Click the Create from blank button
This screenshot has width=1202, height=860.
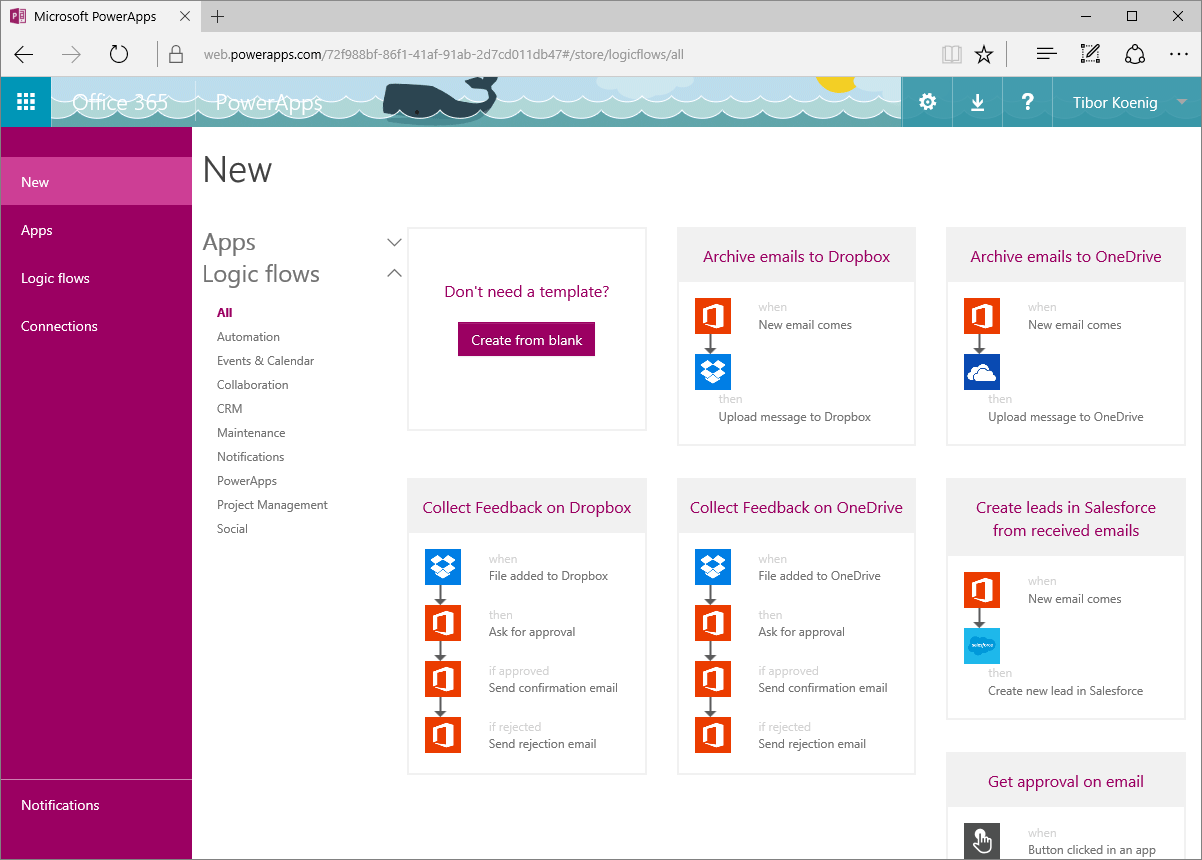pyautogui.click(x=527, y=340)
